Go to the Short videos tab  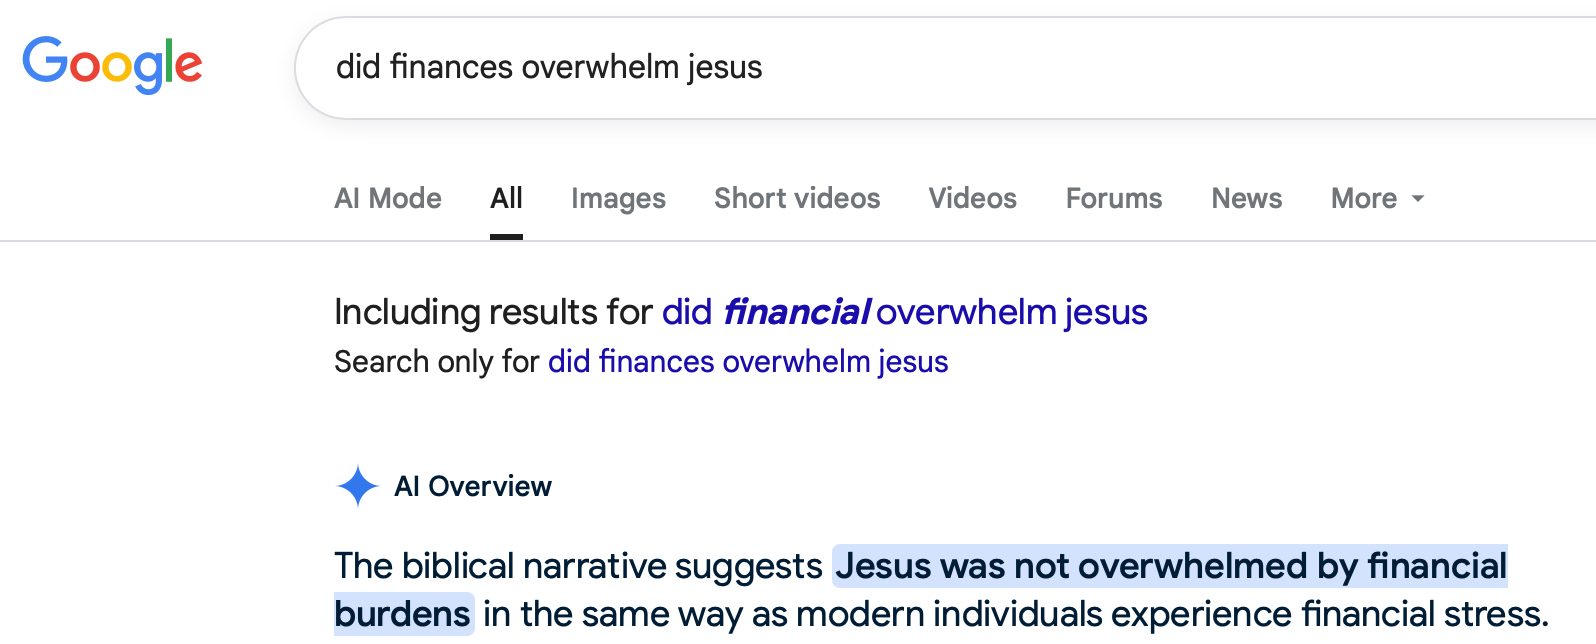click(x=797, y=199)
